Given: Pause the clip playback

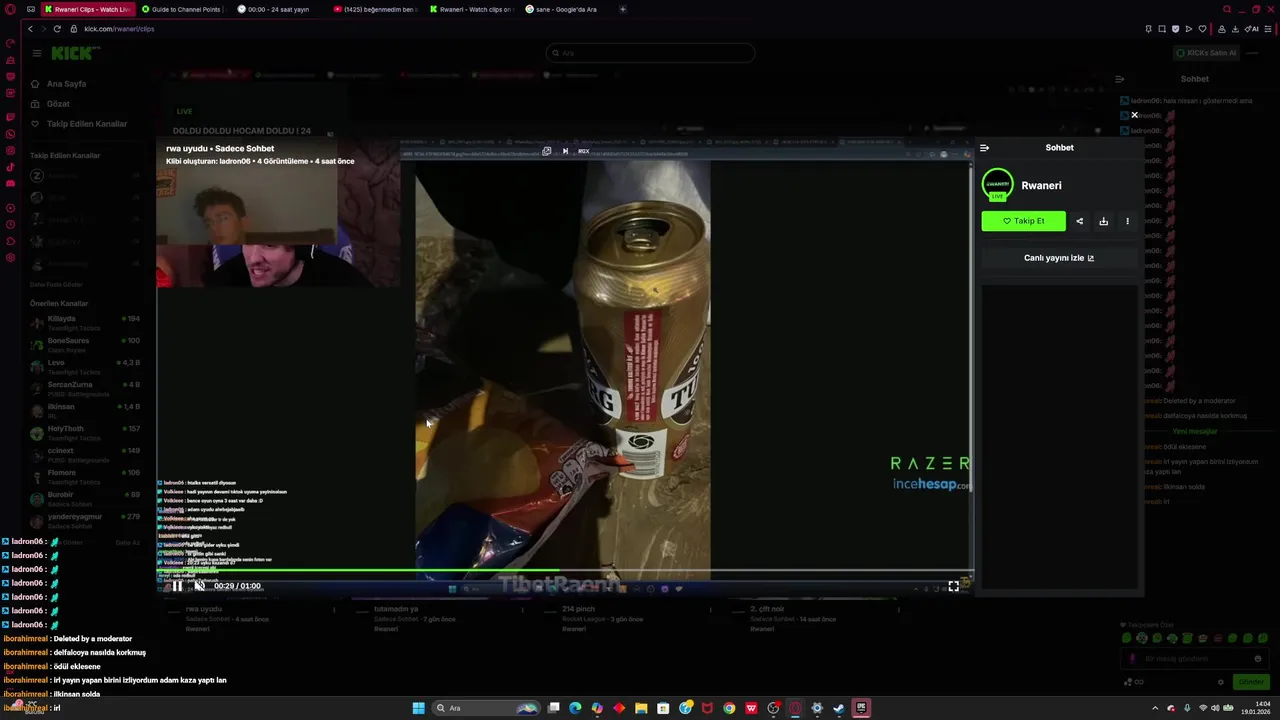Looking at the screenshot, I should coord(177,586).
